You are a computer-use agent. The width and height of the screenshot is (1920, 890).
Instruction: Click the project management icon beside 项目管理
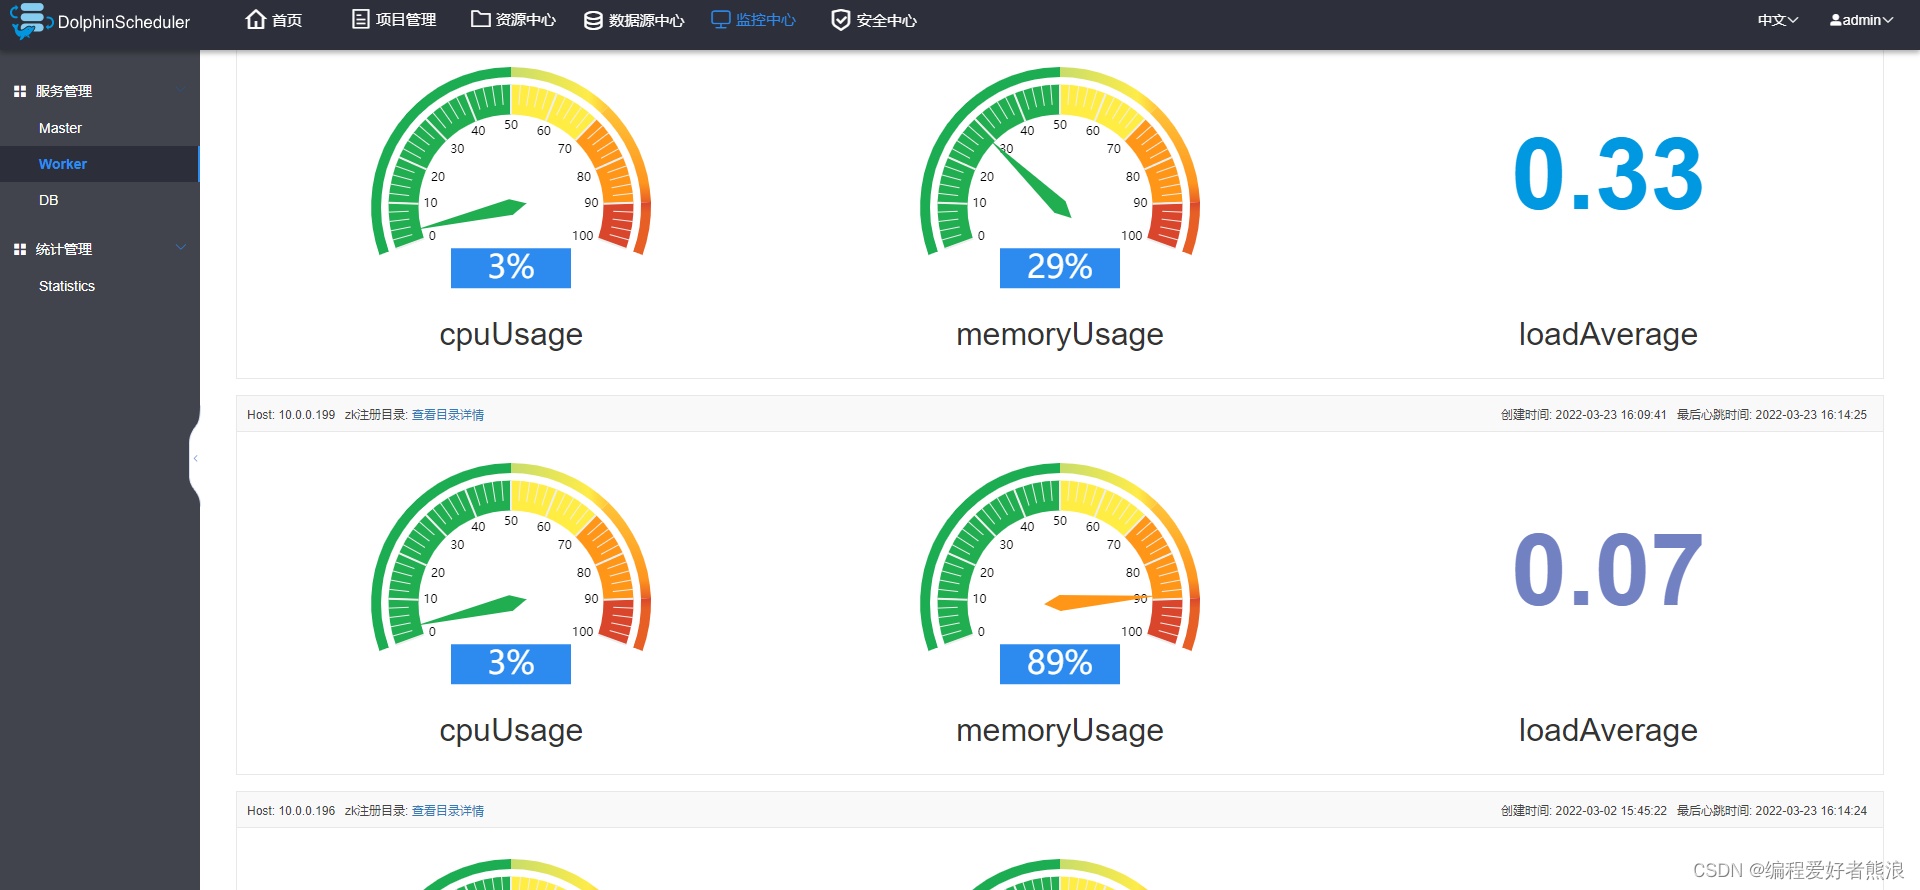click(x=361, y=20)
